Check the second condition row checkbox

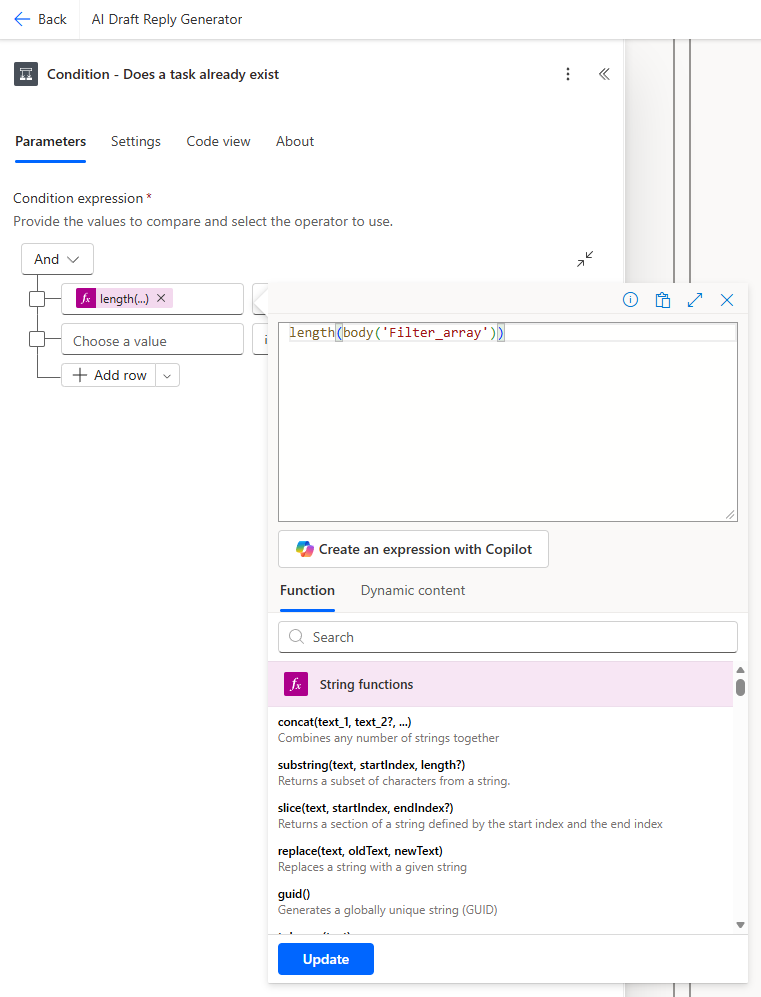tap(37, 340)
